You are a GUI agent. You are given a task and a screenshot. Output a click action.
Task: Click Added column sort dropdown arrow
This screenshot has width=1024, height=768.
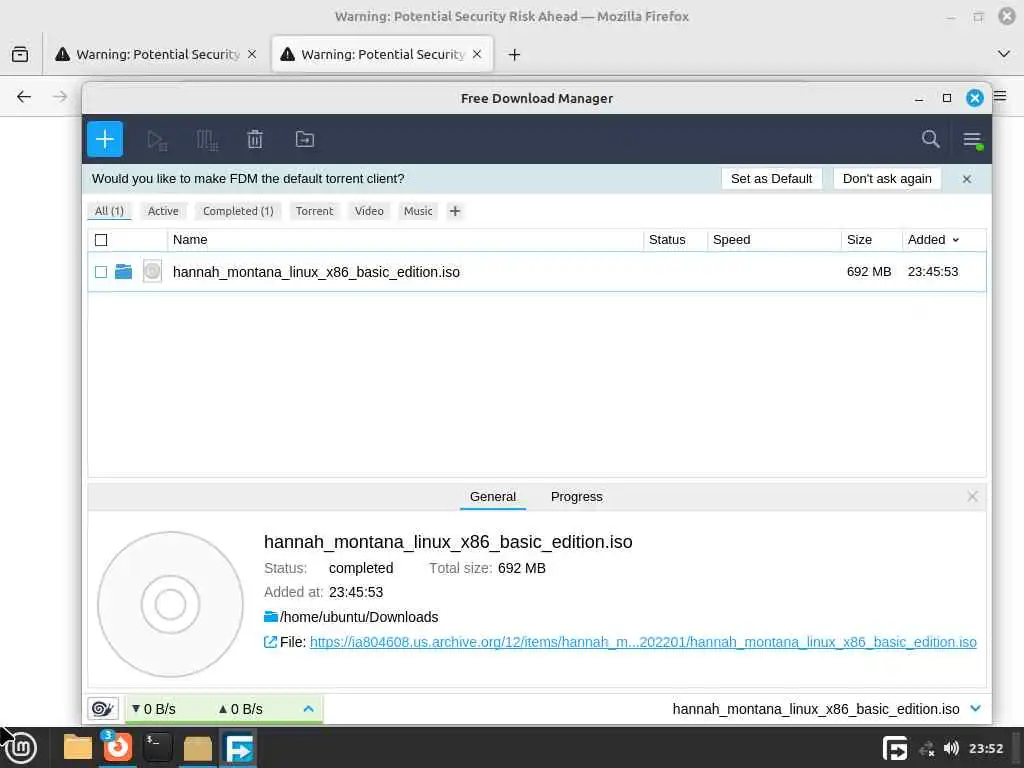tap(955, 240)
